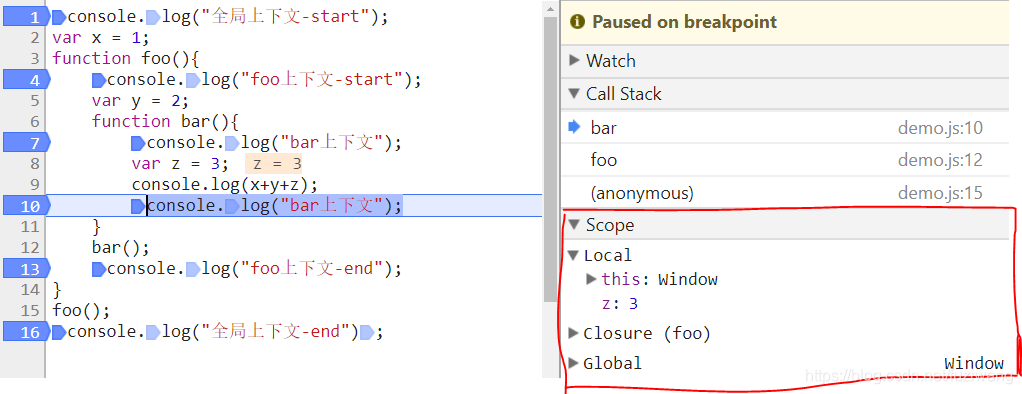Click inline breakpoint marker before log on line 1
This screenshot has width=1022, height=394.
(153, 18)
